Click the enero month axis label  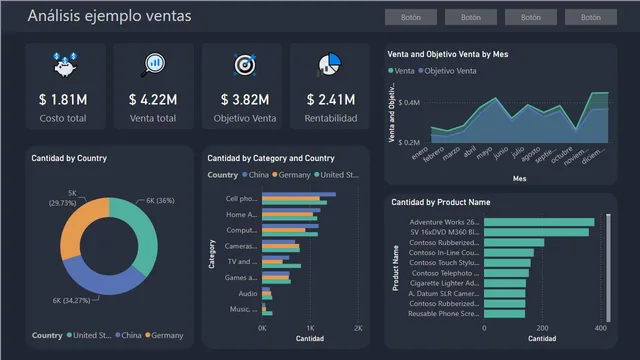click(420, 153)
